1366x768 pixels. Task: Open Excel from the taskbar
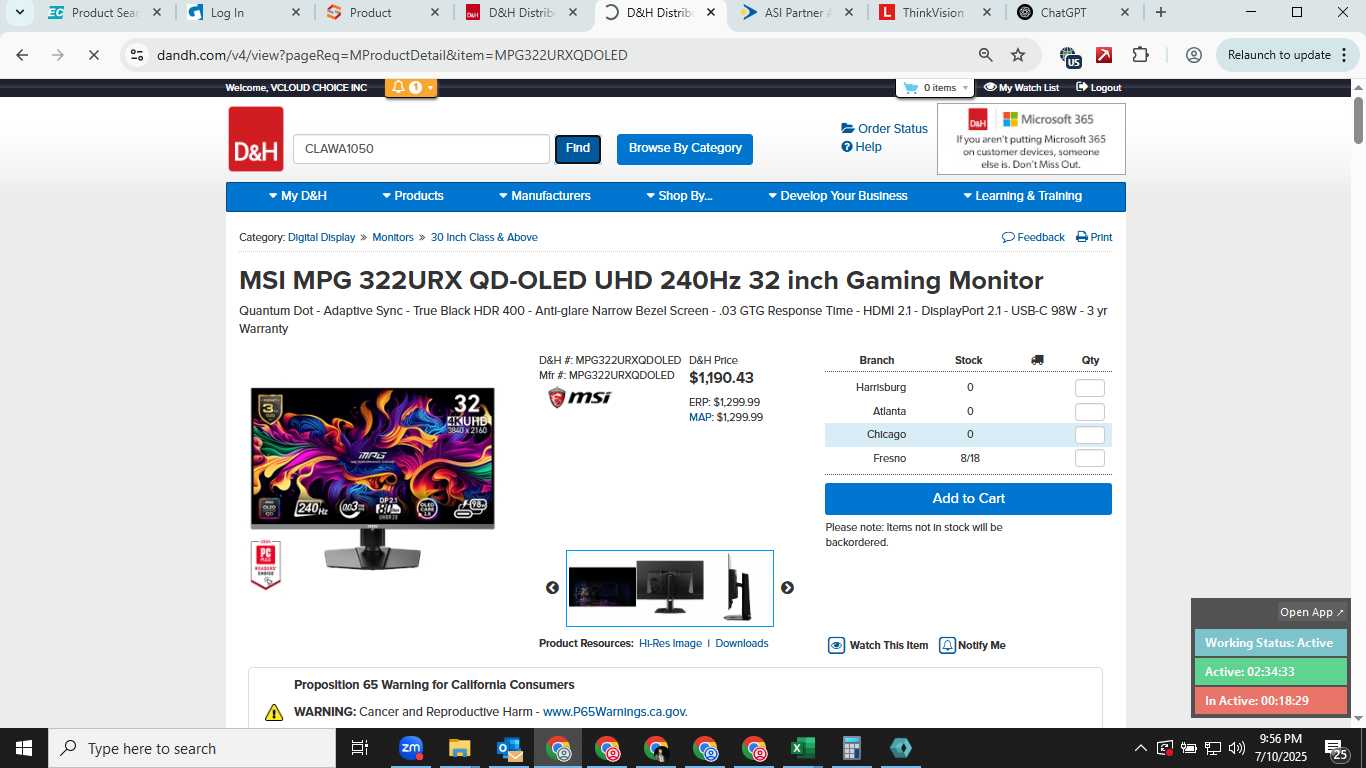pos(803,748)
